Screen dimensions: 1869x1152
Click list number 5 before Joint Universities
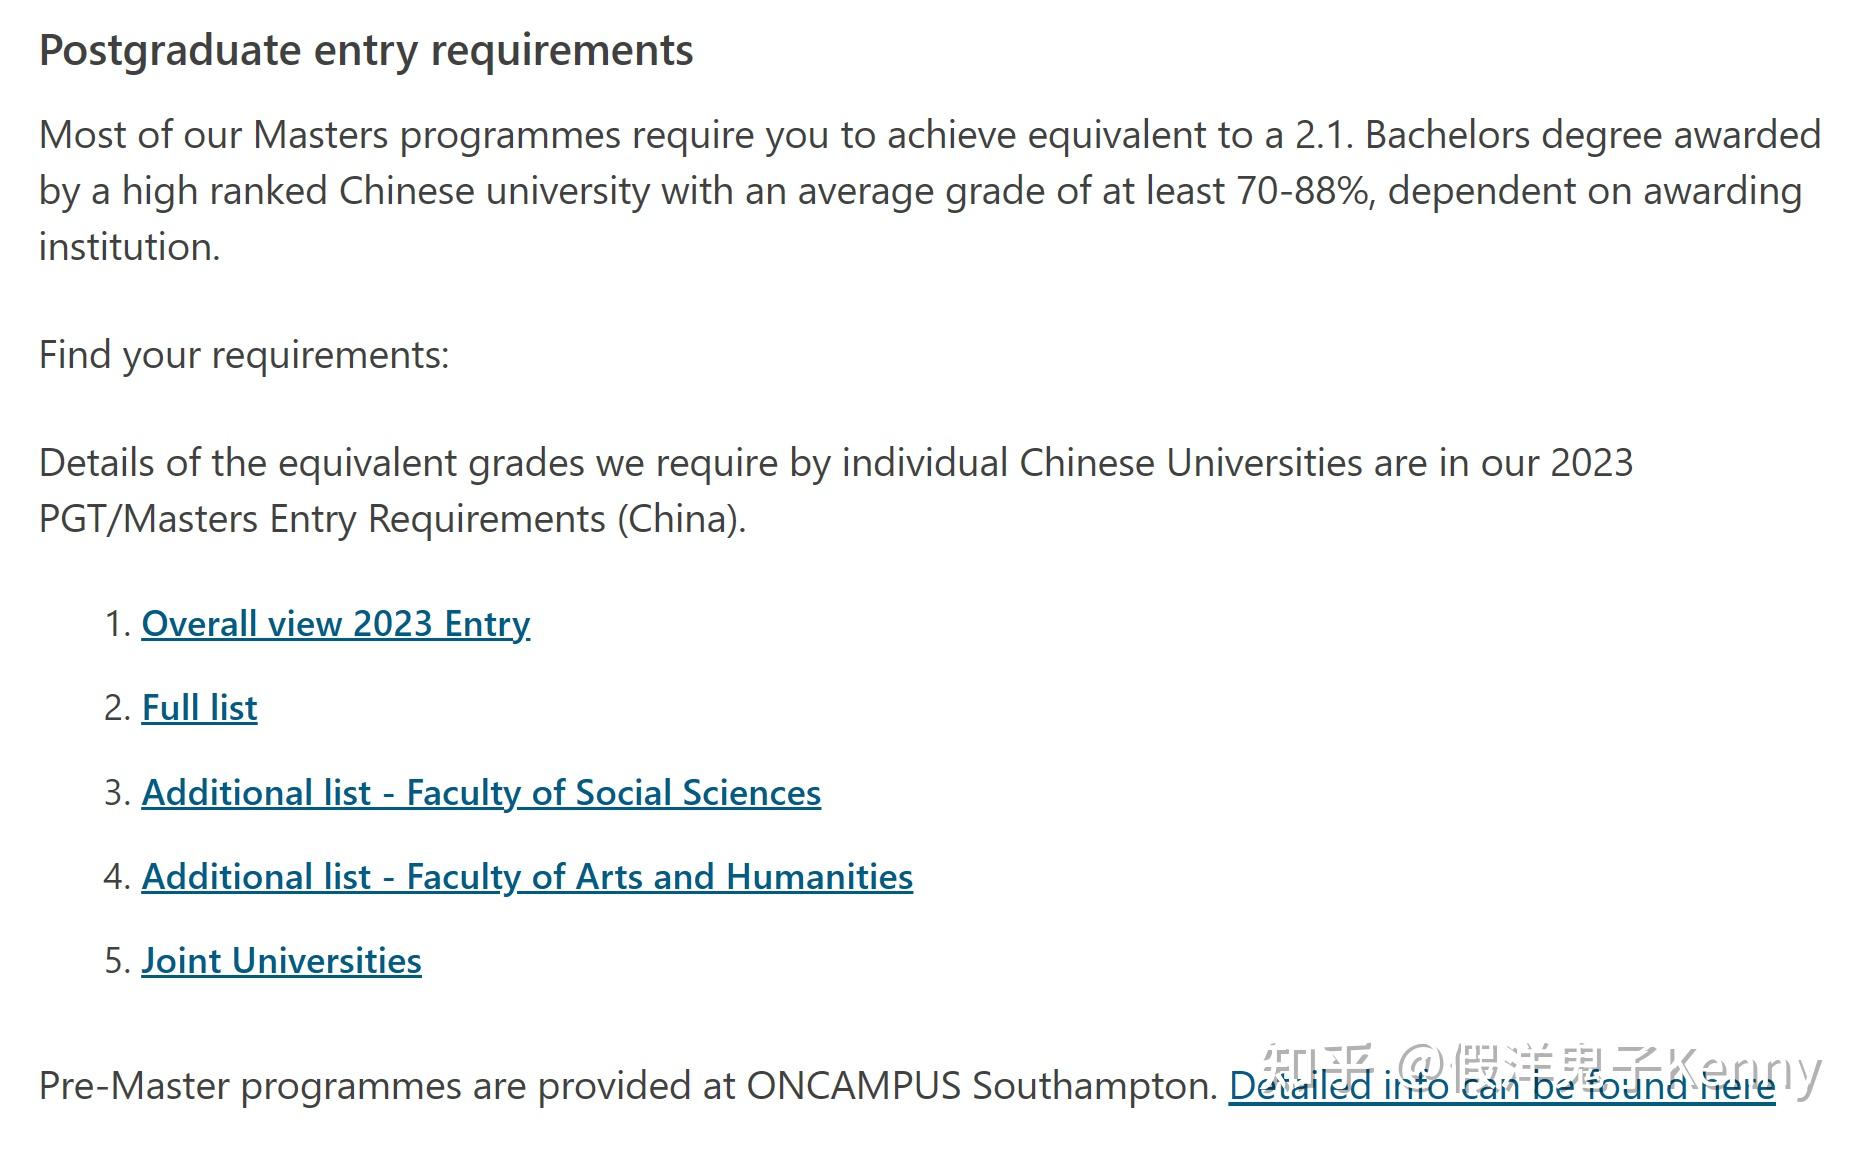coord(117,961)
